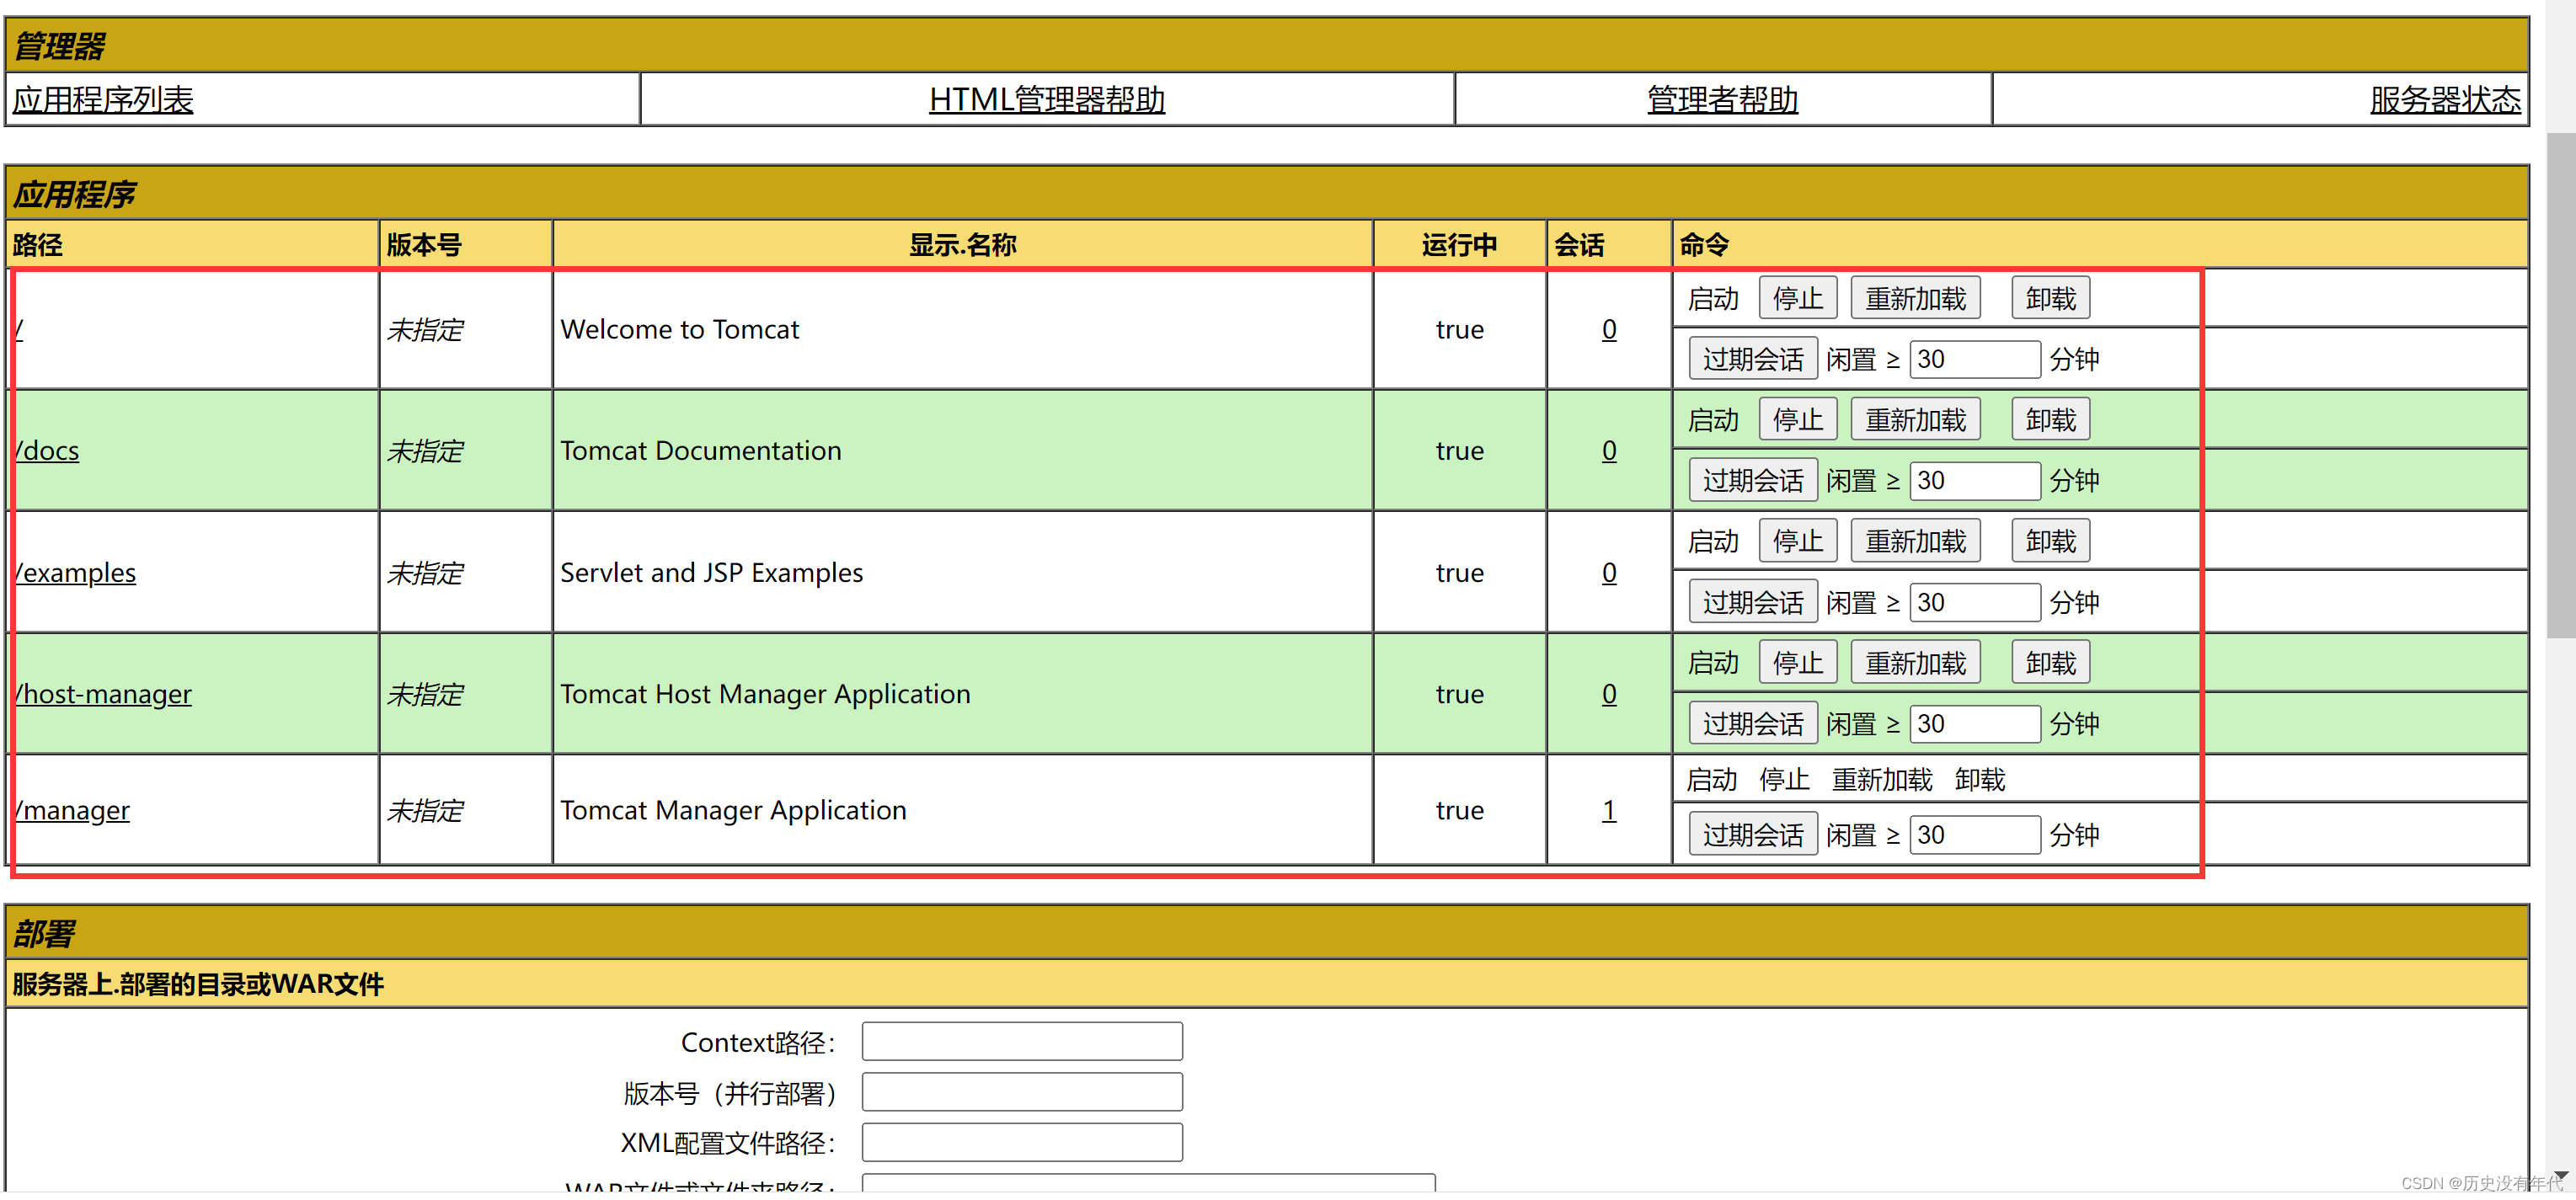This screenshot has height=1200, width=2576.
Task: Open HTML管理器帮助 link
Action: (1046, 100)
